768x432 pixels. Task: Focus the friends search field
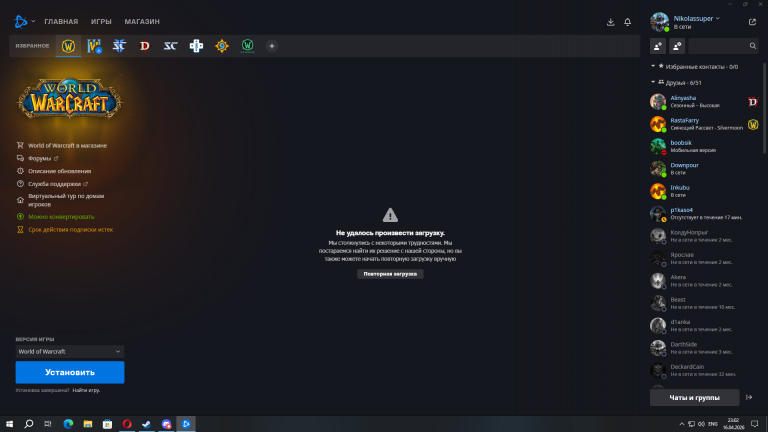pyautogui.click(x=723, y=46)
